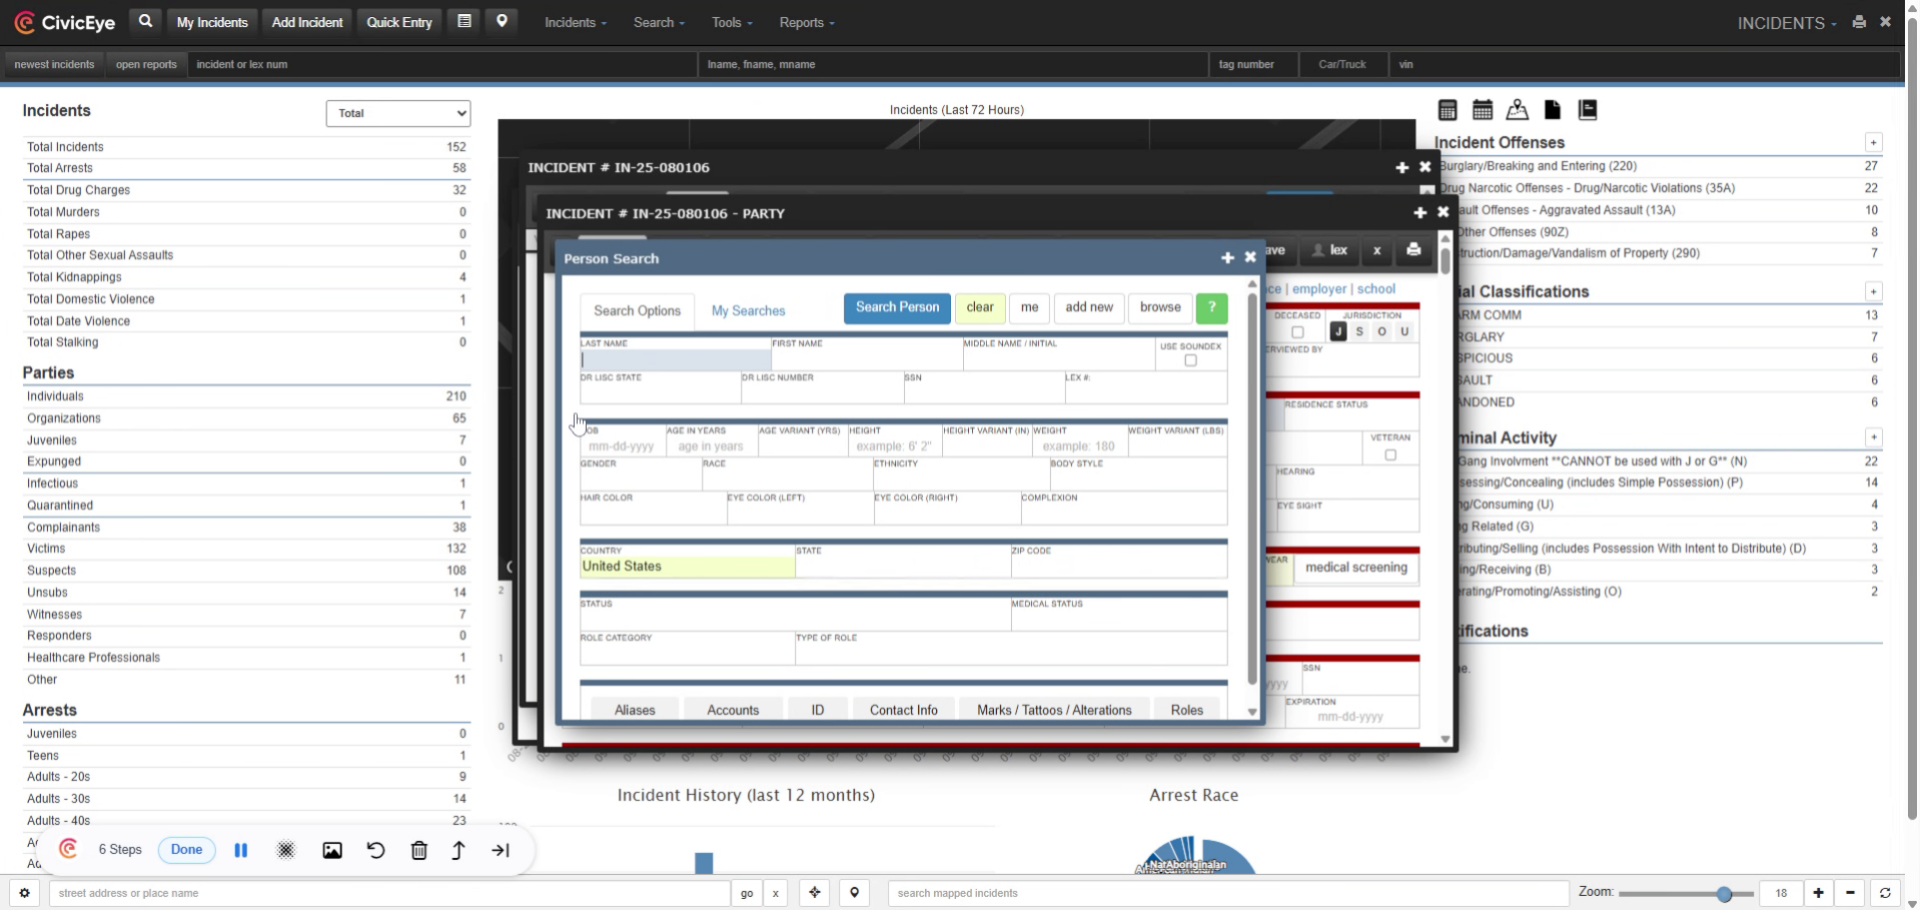Expand the Classifications section with its plus

coord(1873,292)
